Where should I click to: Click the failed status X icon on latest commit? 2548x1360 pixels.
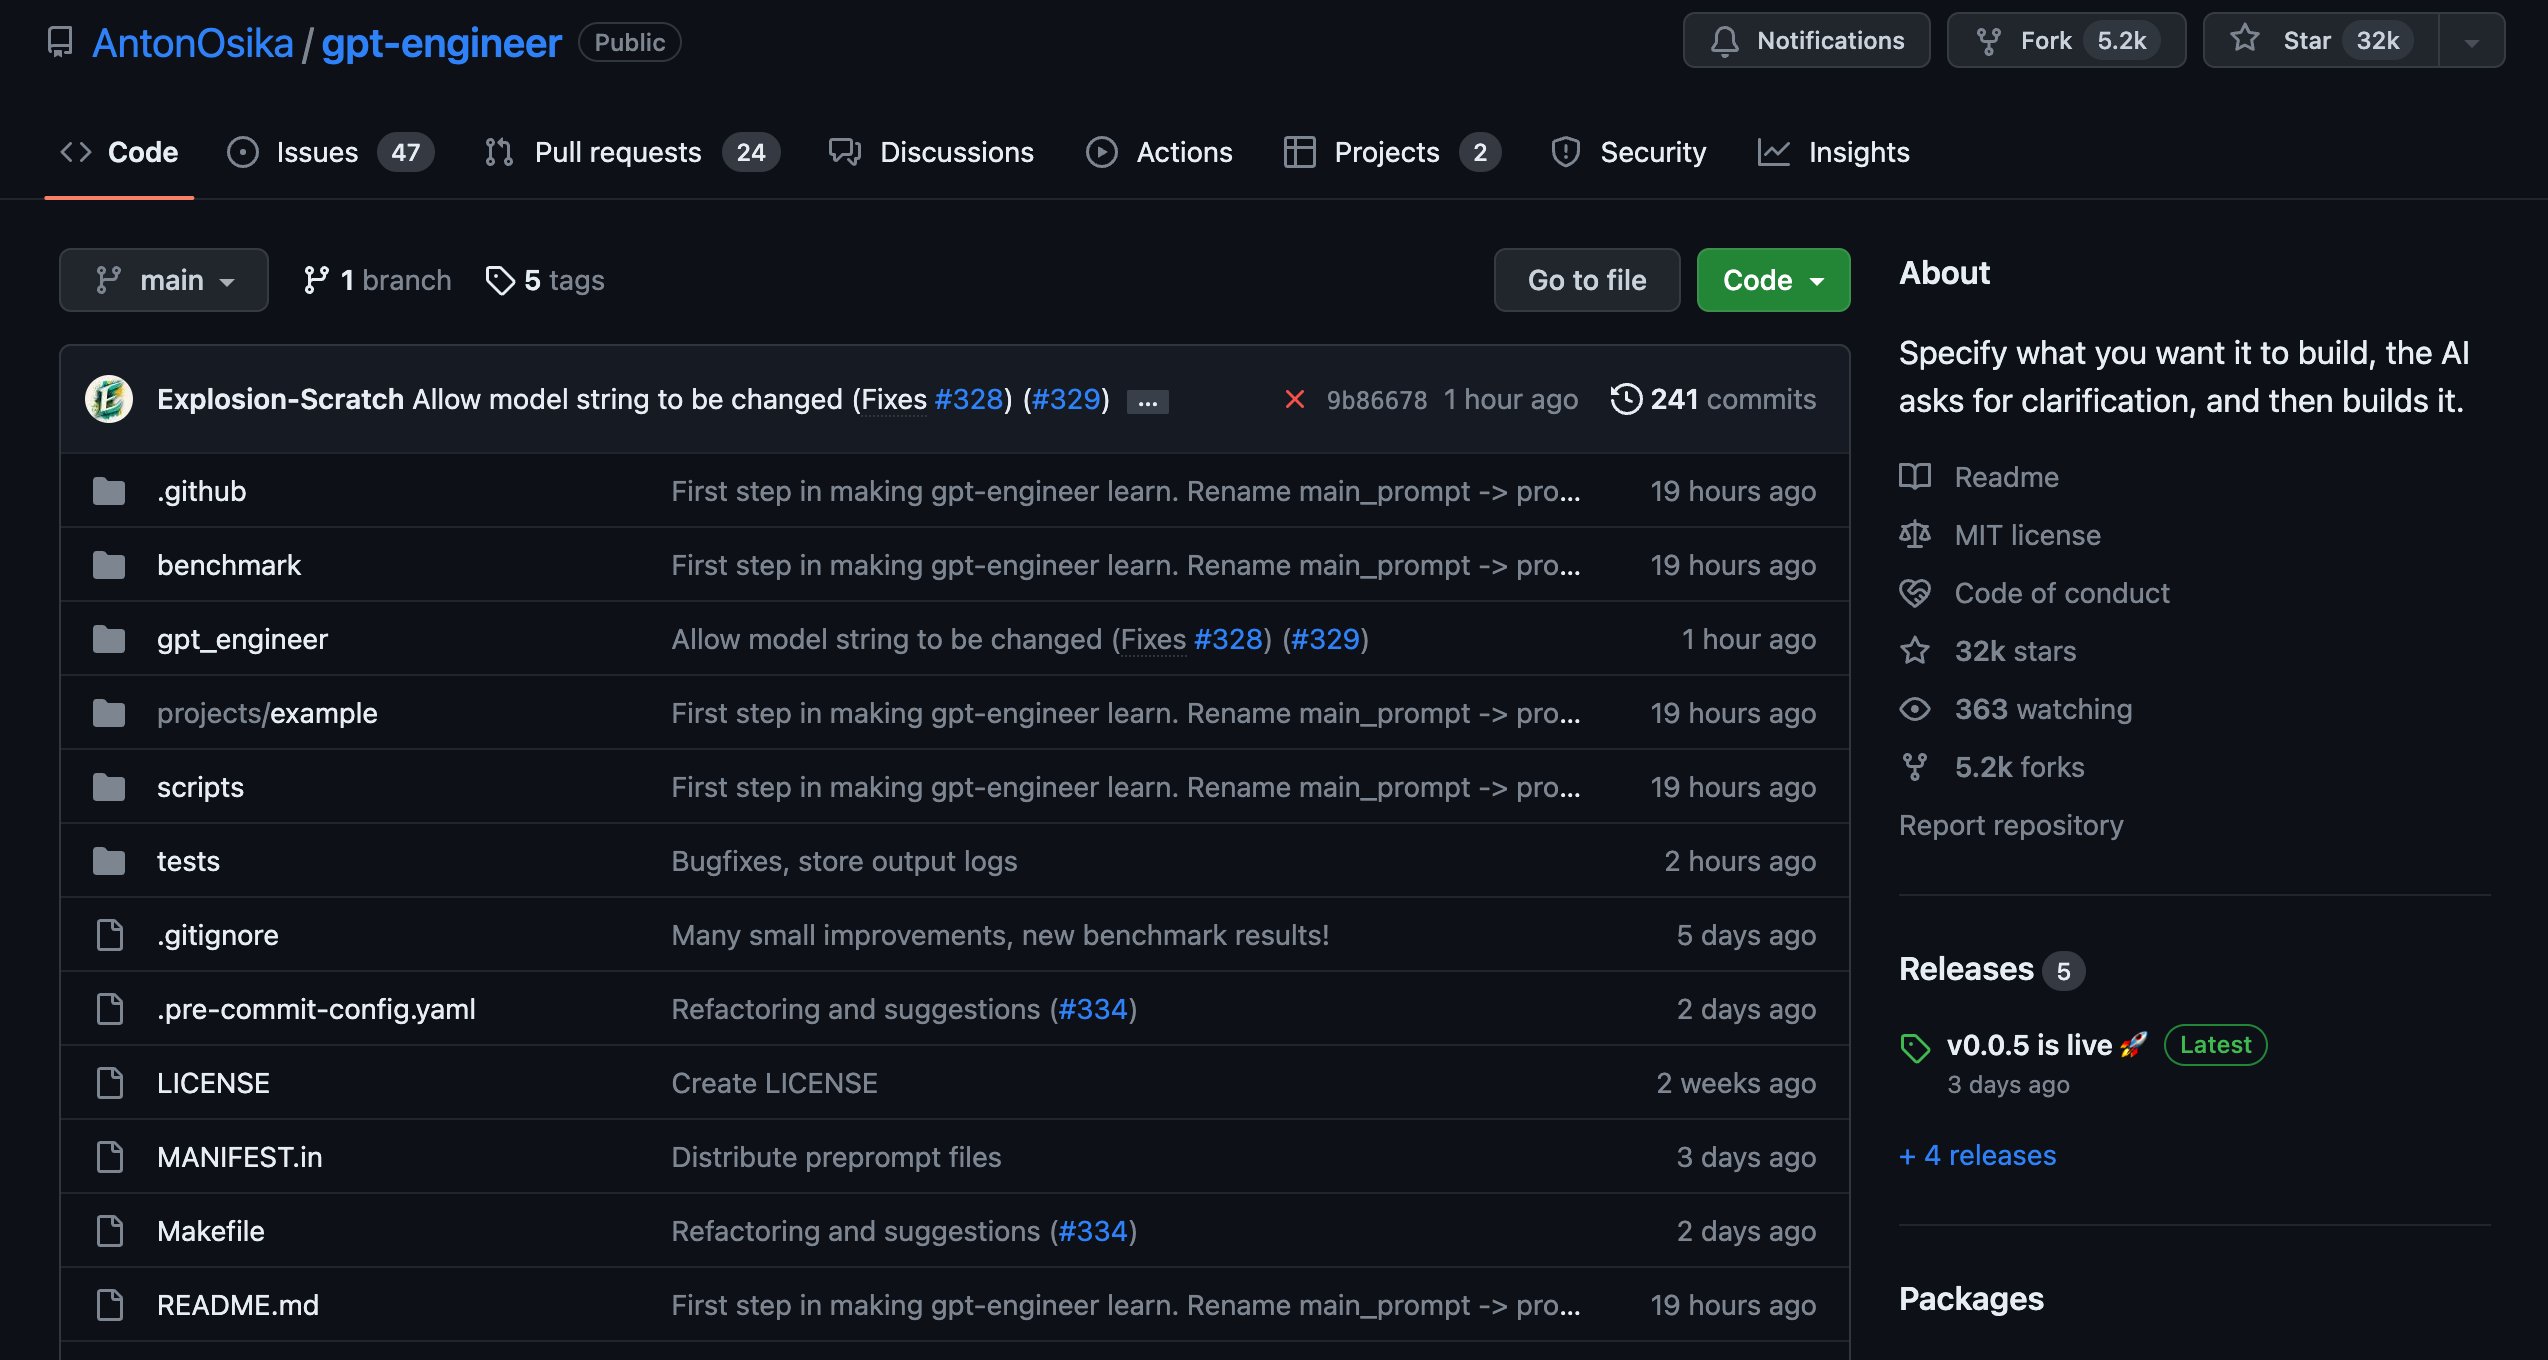1294,399
